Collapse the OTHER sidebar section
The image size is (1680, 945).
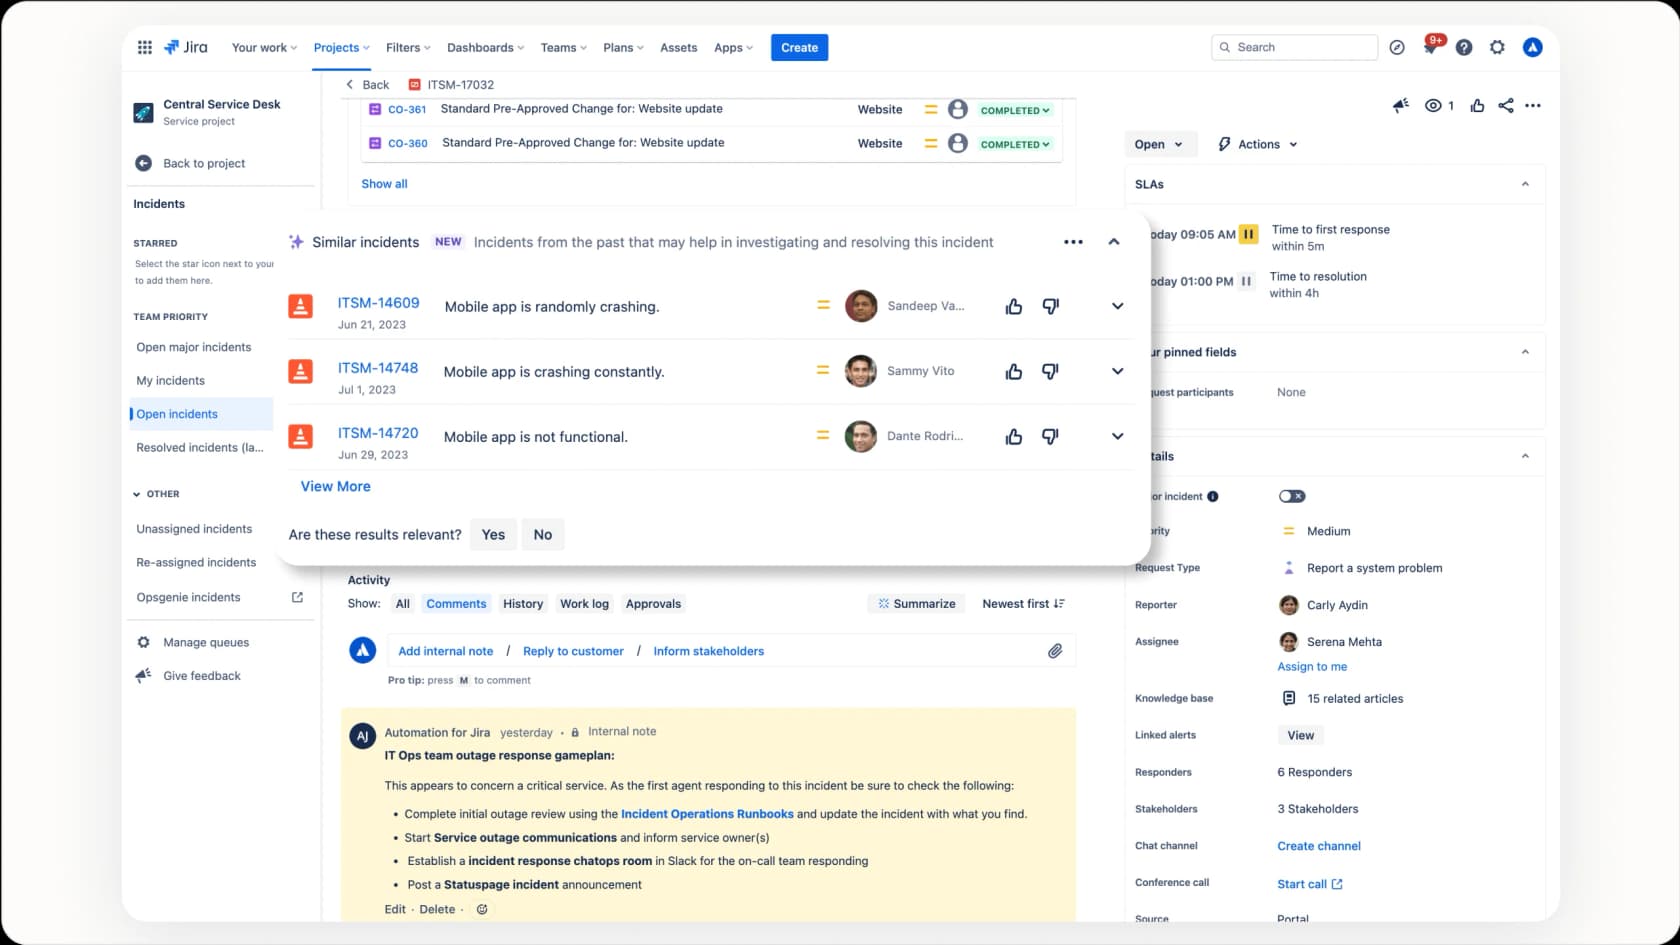137,494
